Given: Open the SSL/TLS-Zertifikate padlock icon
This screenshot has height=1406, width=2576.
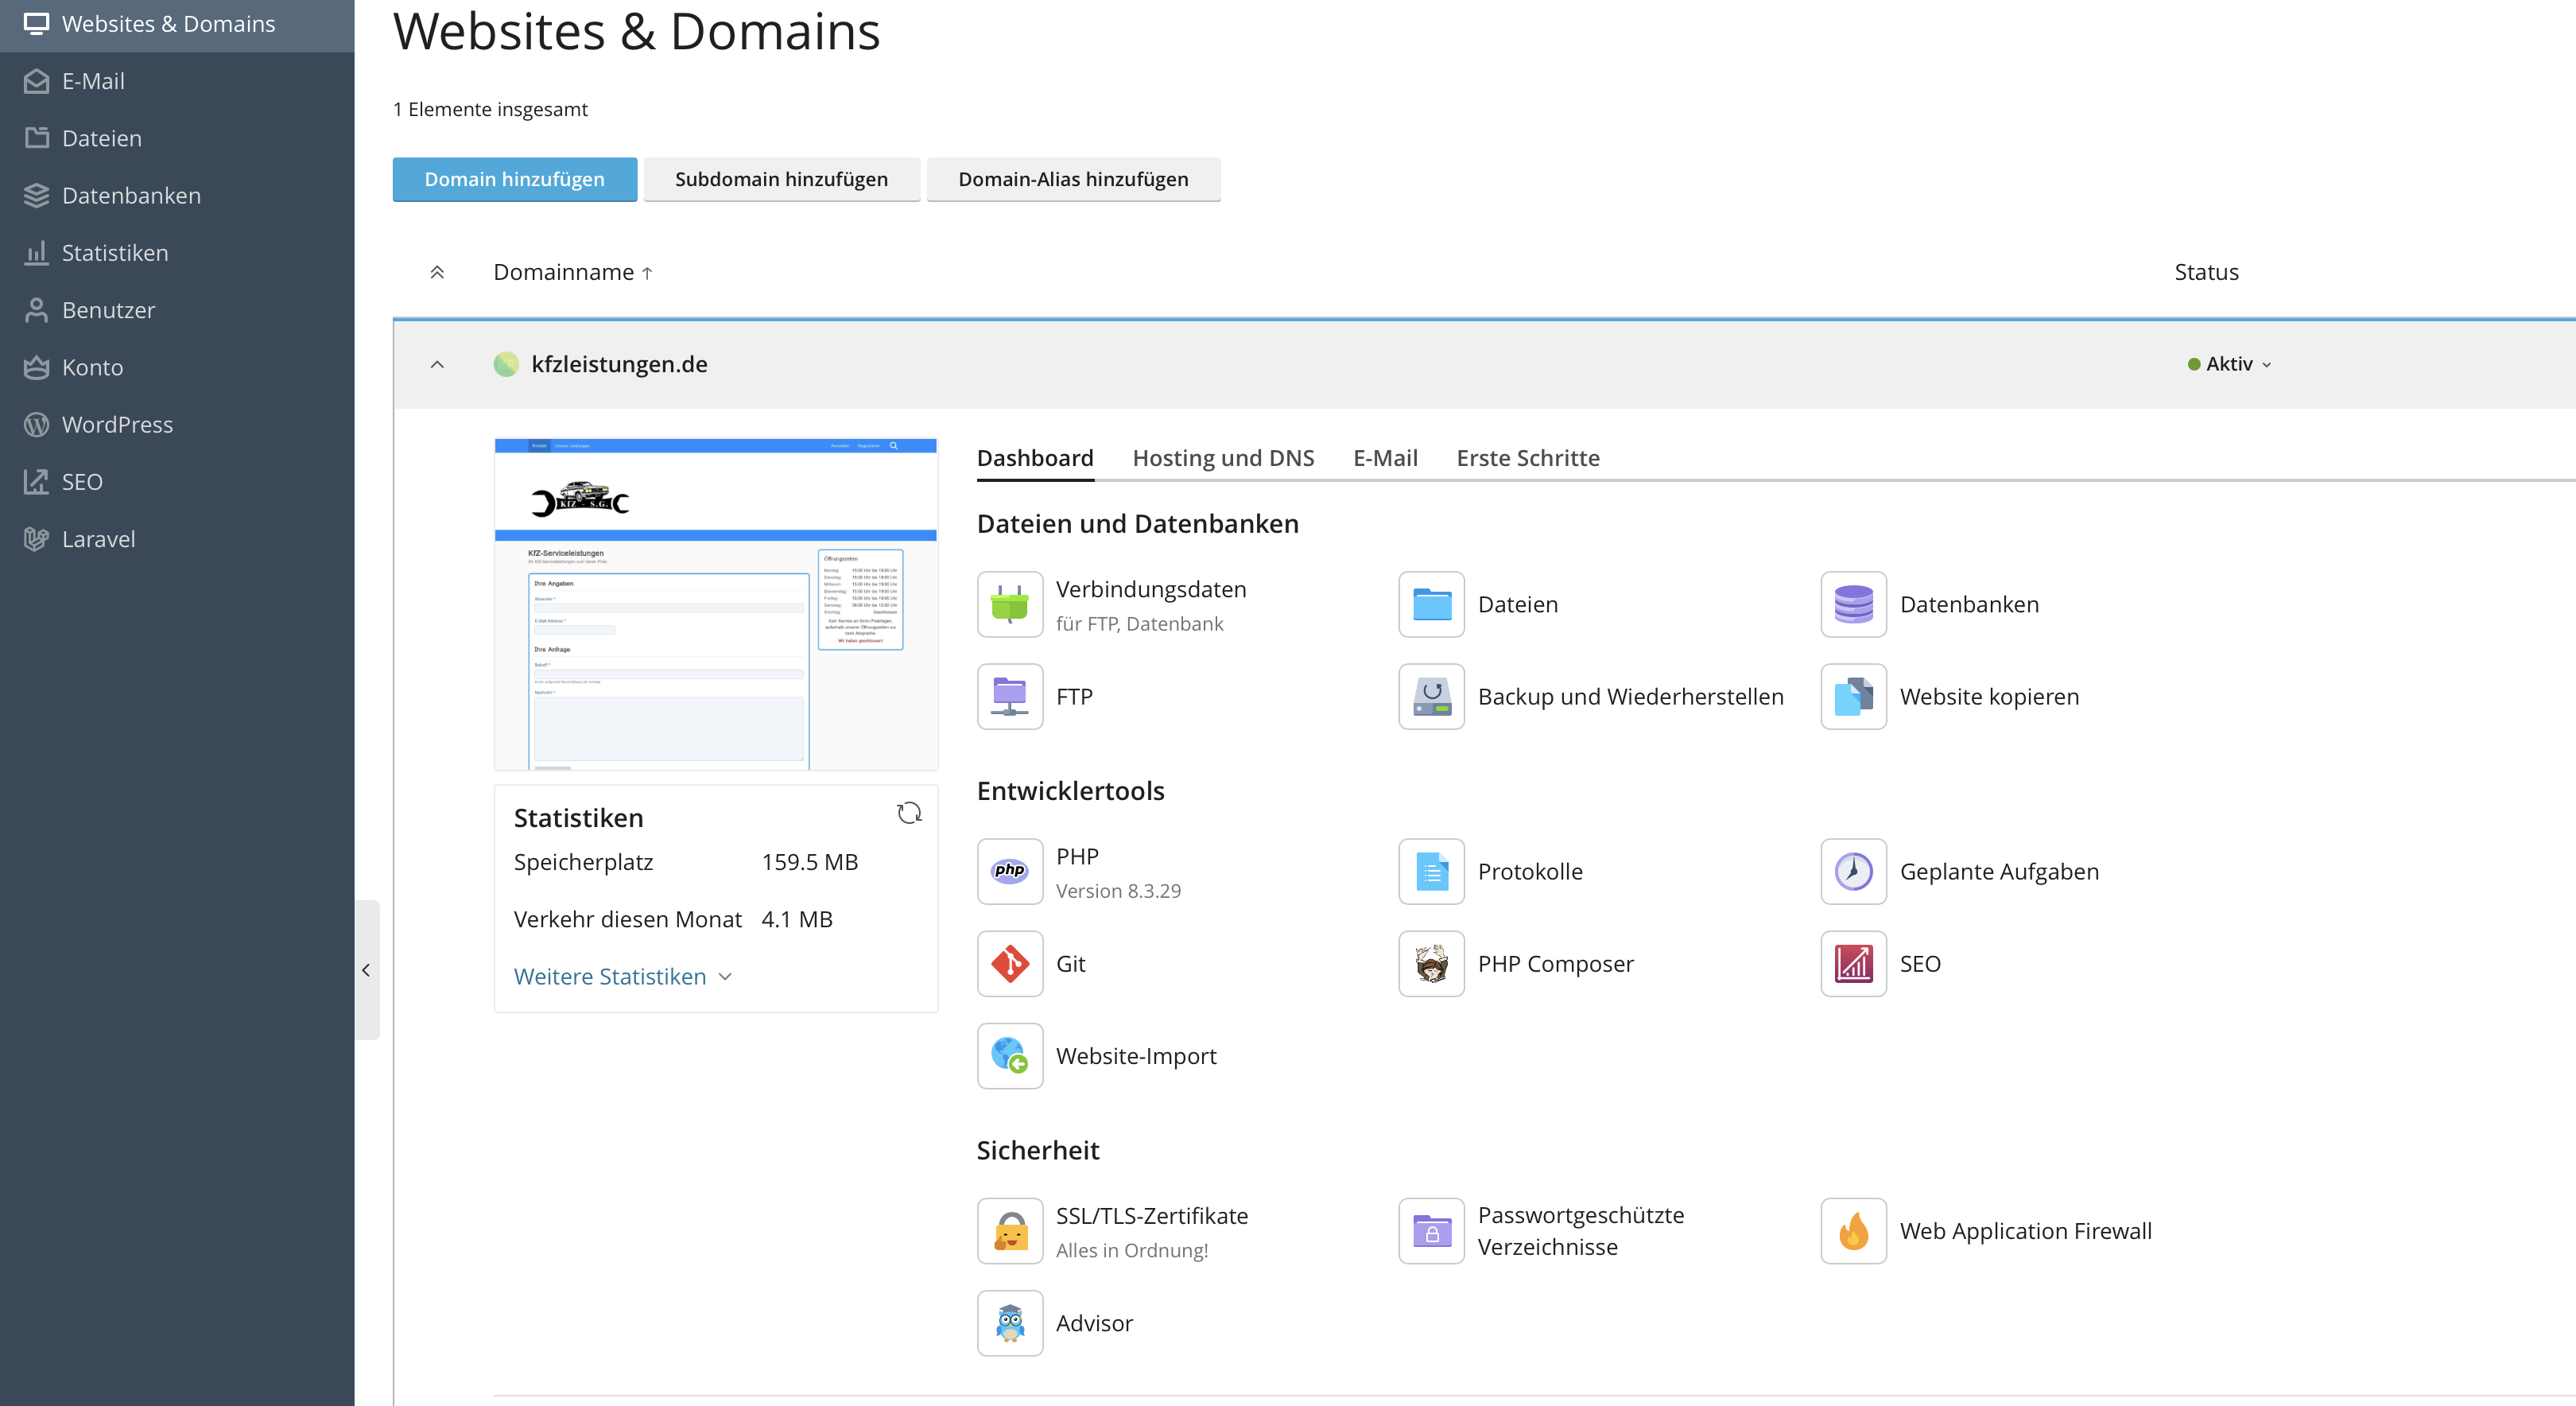Looking at the screenshot, I should point(1009,1230).
